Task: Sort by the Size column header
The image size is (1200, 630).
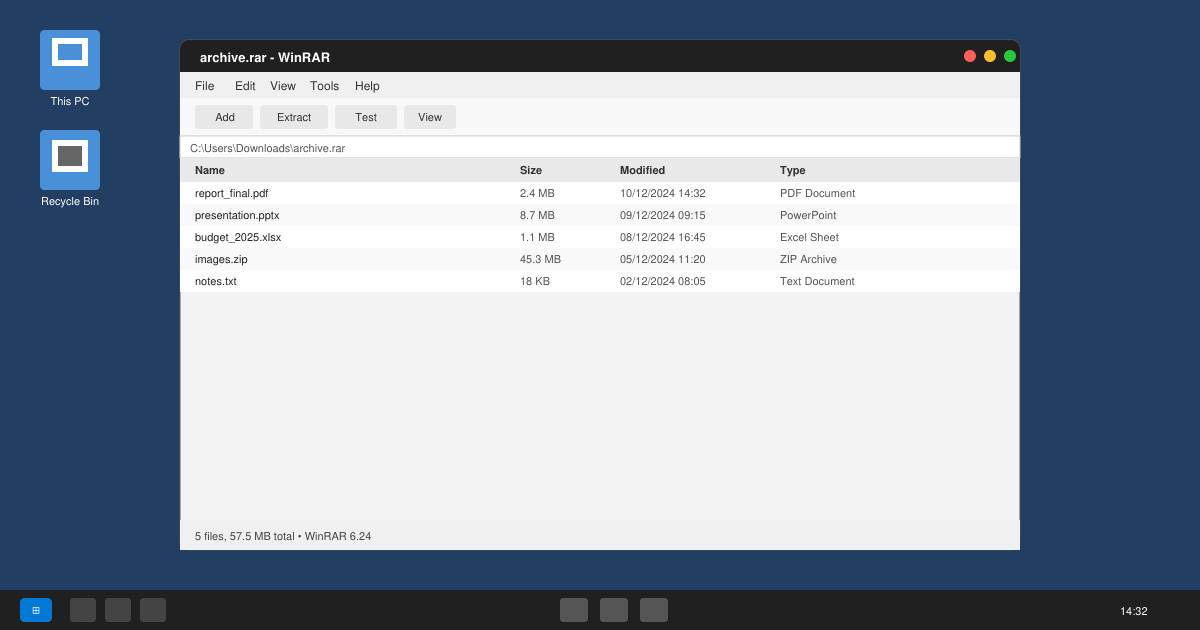Action: point(531,170)
